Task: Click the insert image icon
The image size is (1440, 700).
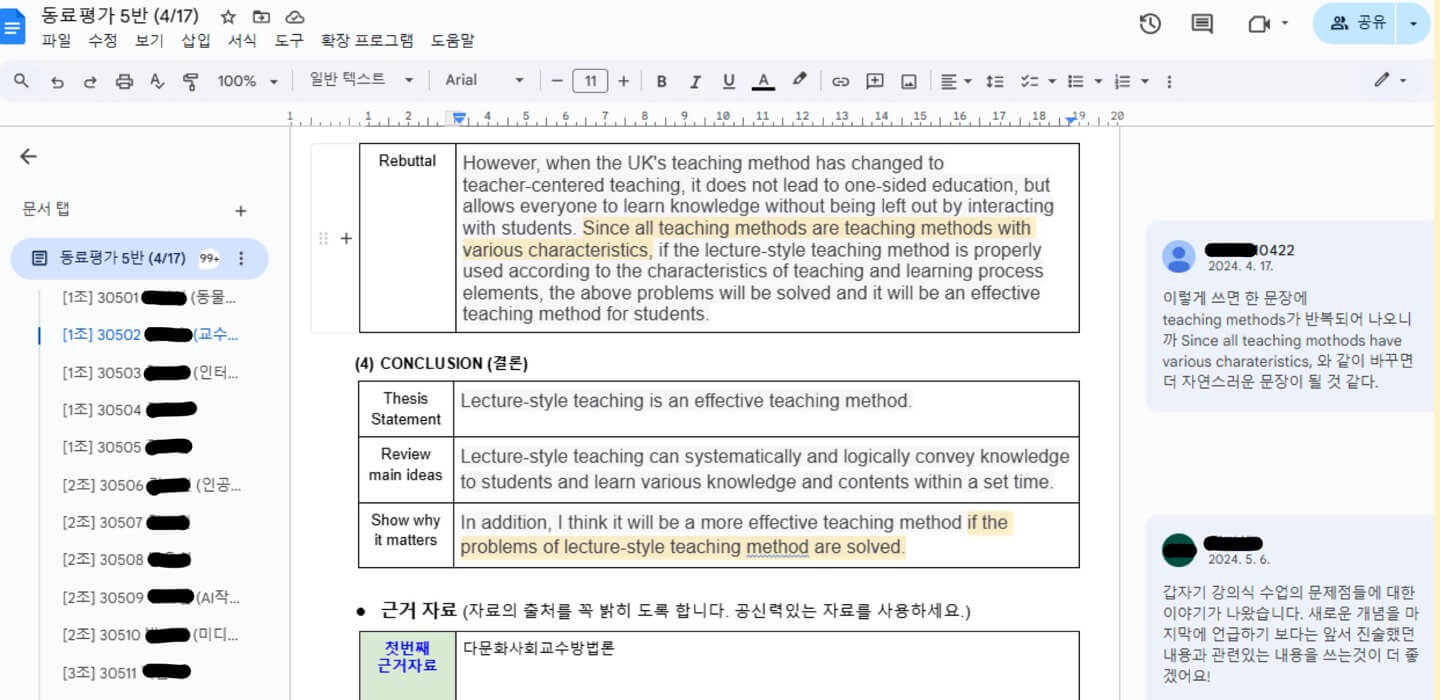Action: tap(908, 81)
